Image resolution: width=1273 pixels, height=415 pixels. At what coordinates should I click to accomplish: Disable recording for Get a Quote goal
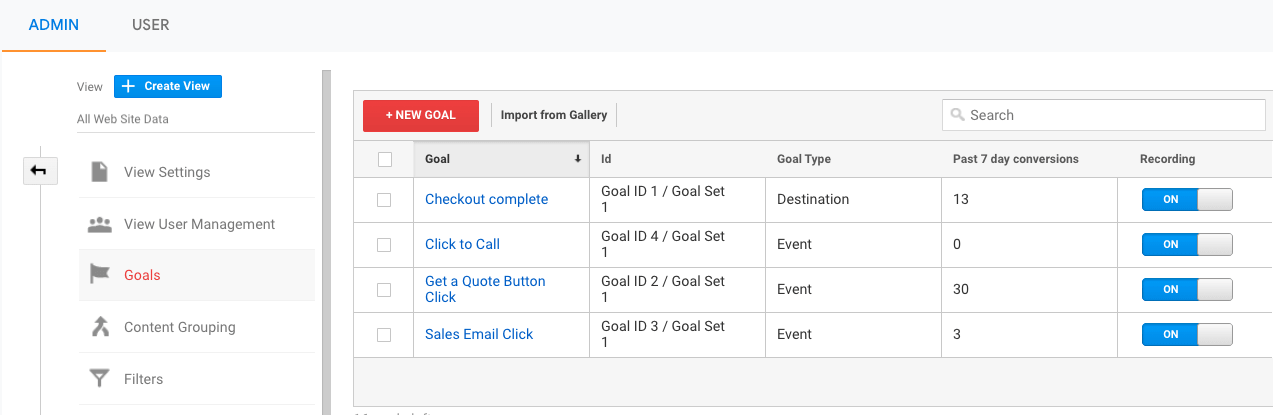(x=1187, y=290)
